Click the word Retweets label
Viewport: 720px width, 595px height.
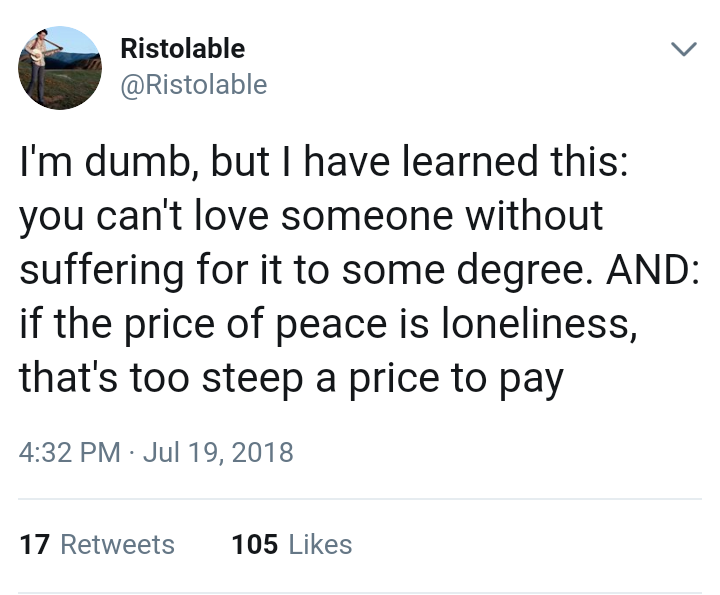point(117,544)
